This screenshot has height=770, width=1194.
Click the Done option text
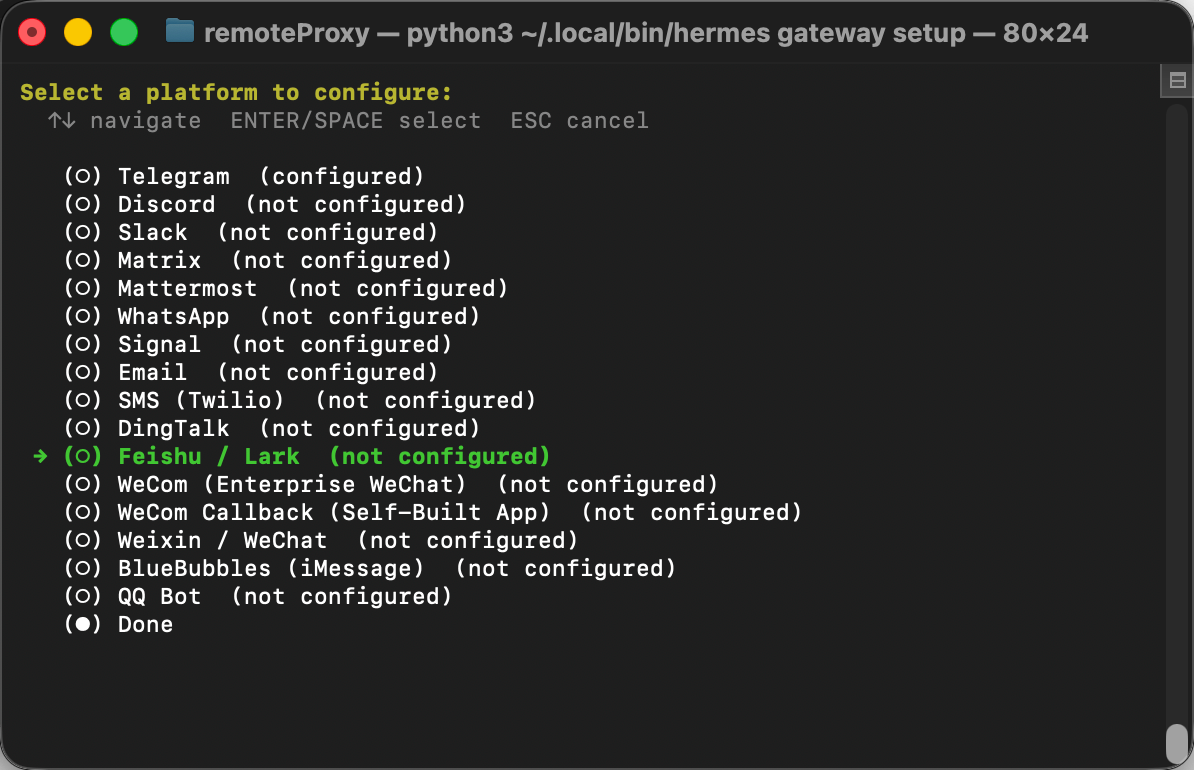(145, 625)
